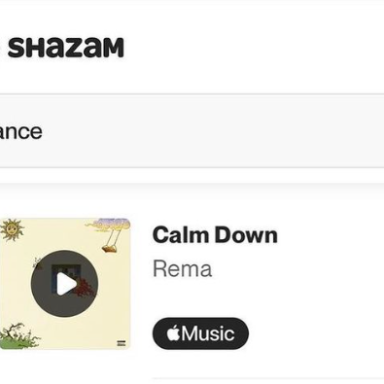Image resolution: width=384 pixels, height=384 pixels.
Task: Click the advisory badge on album cover
Action: coord(121,343)
